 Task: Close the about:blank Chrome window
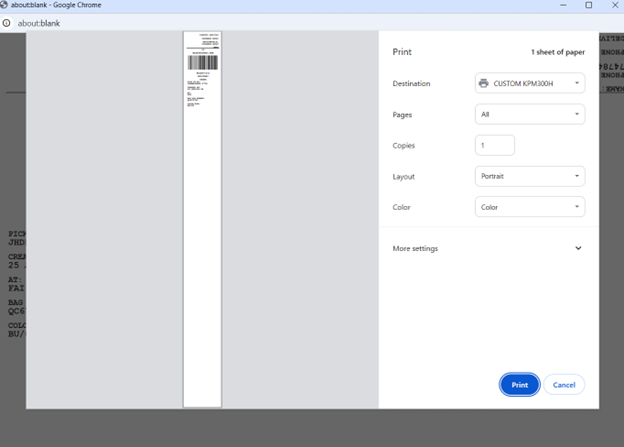[x=613, y=6]
